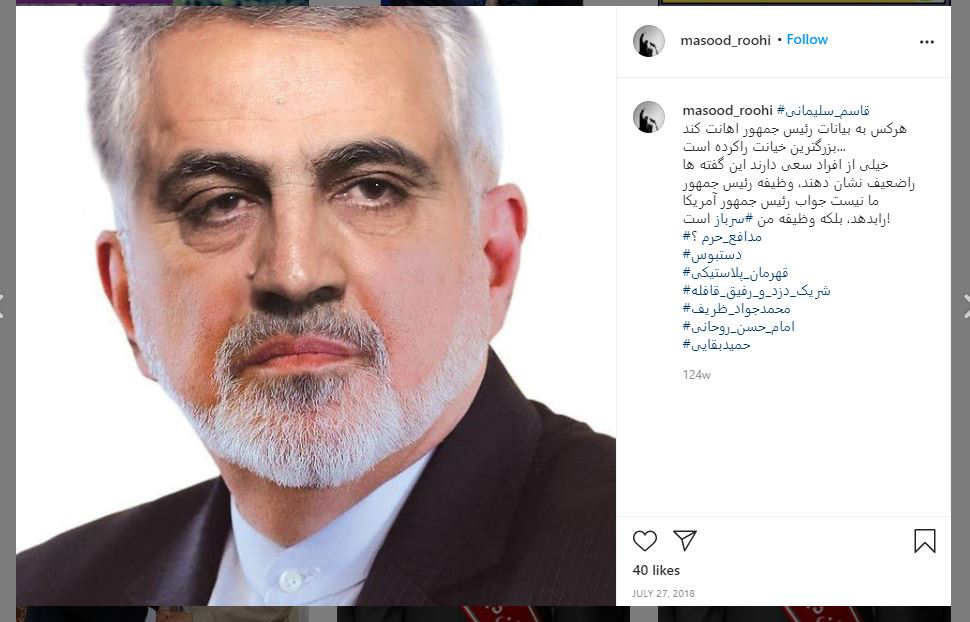Click the July 27, 2018 post date

(x=663, y=594)
